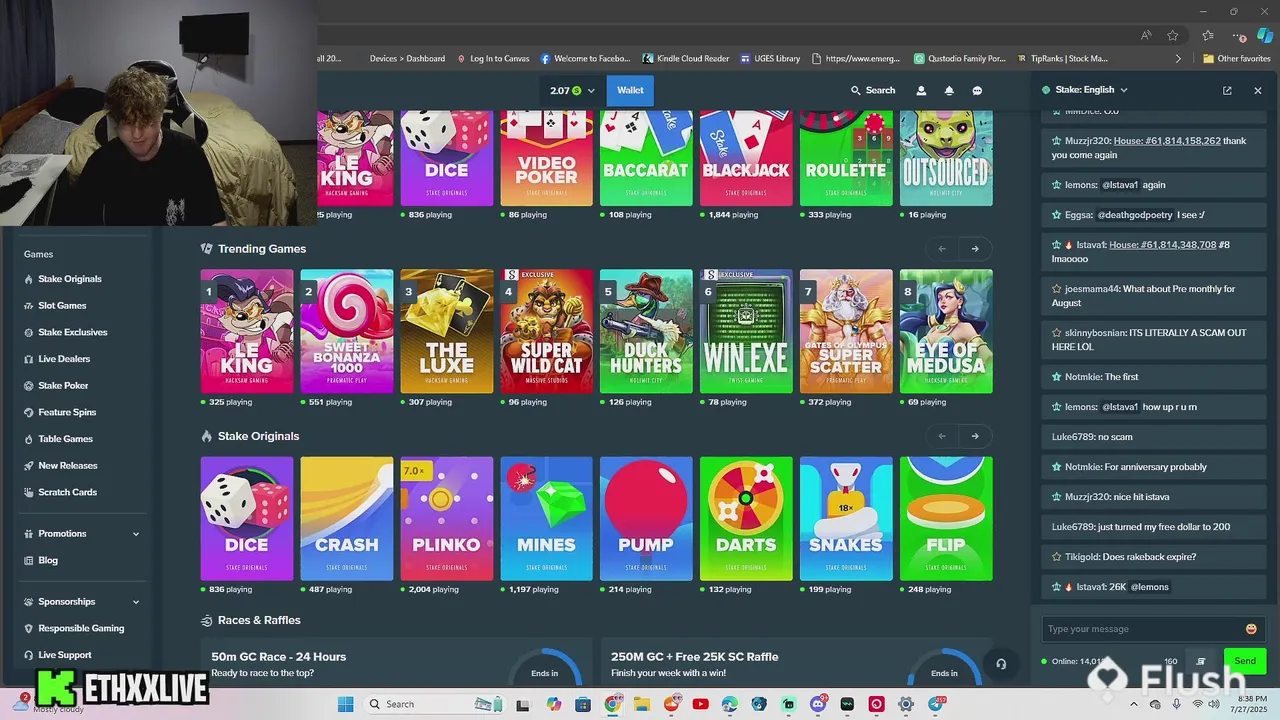Viewport: 1280px width, 720px height.
Task: Open Sweet Bonanza 1000 game
Action: click(347, 331)
